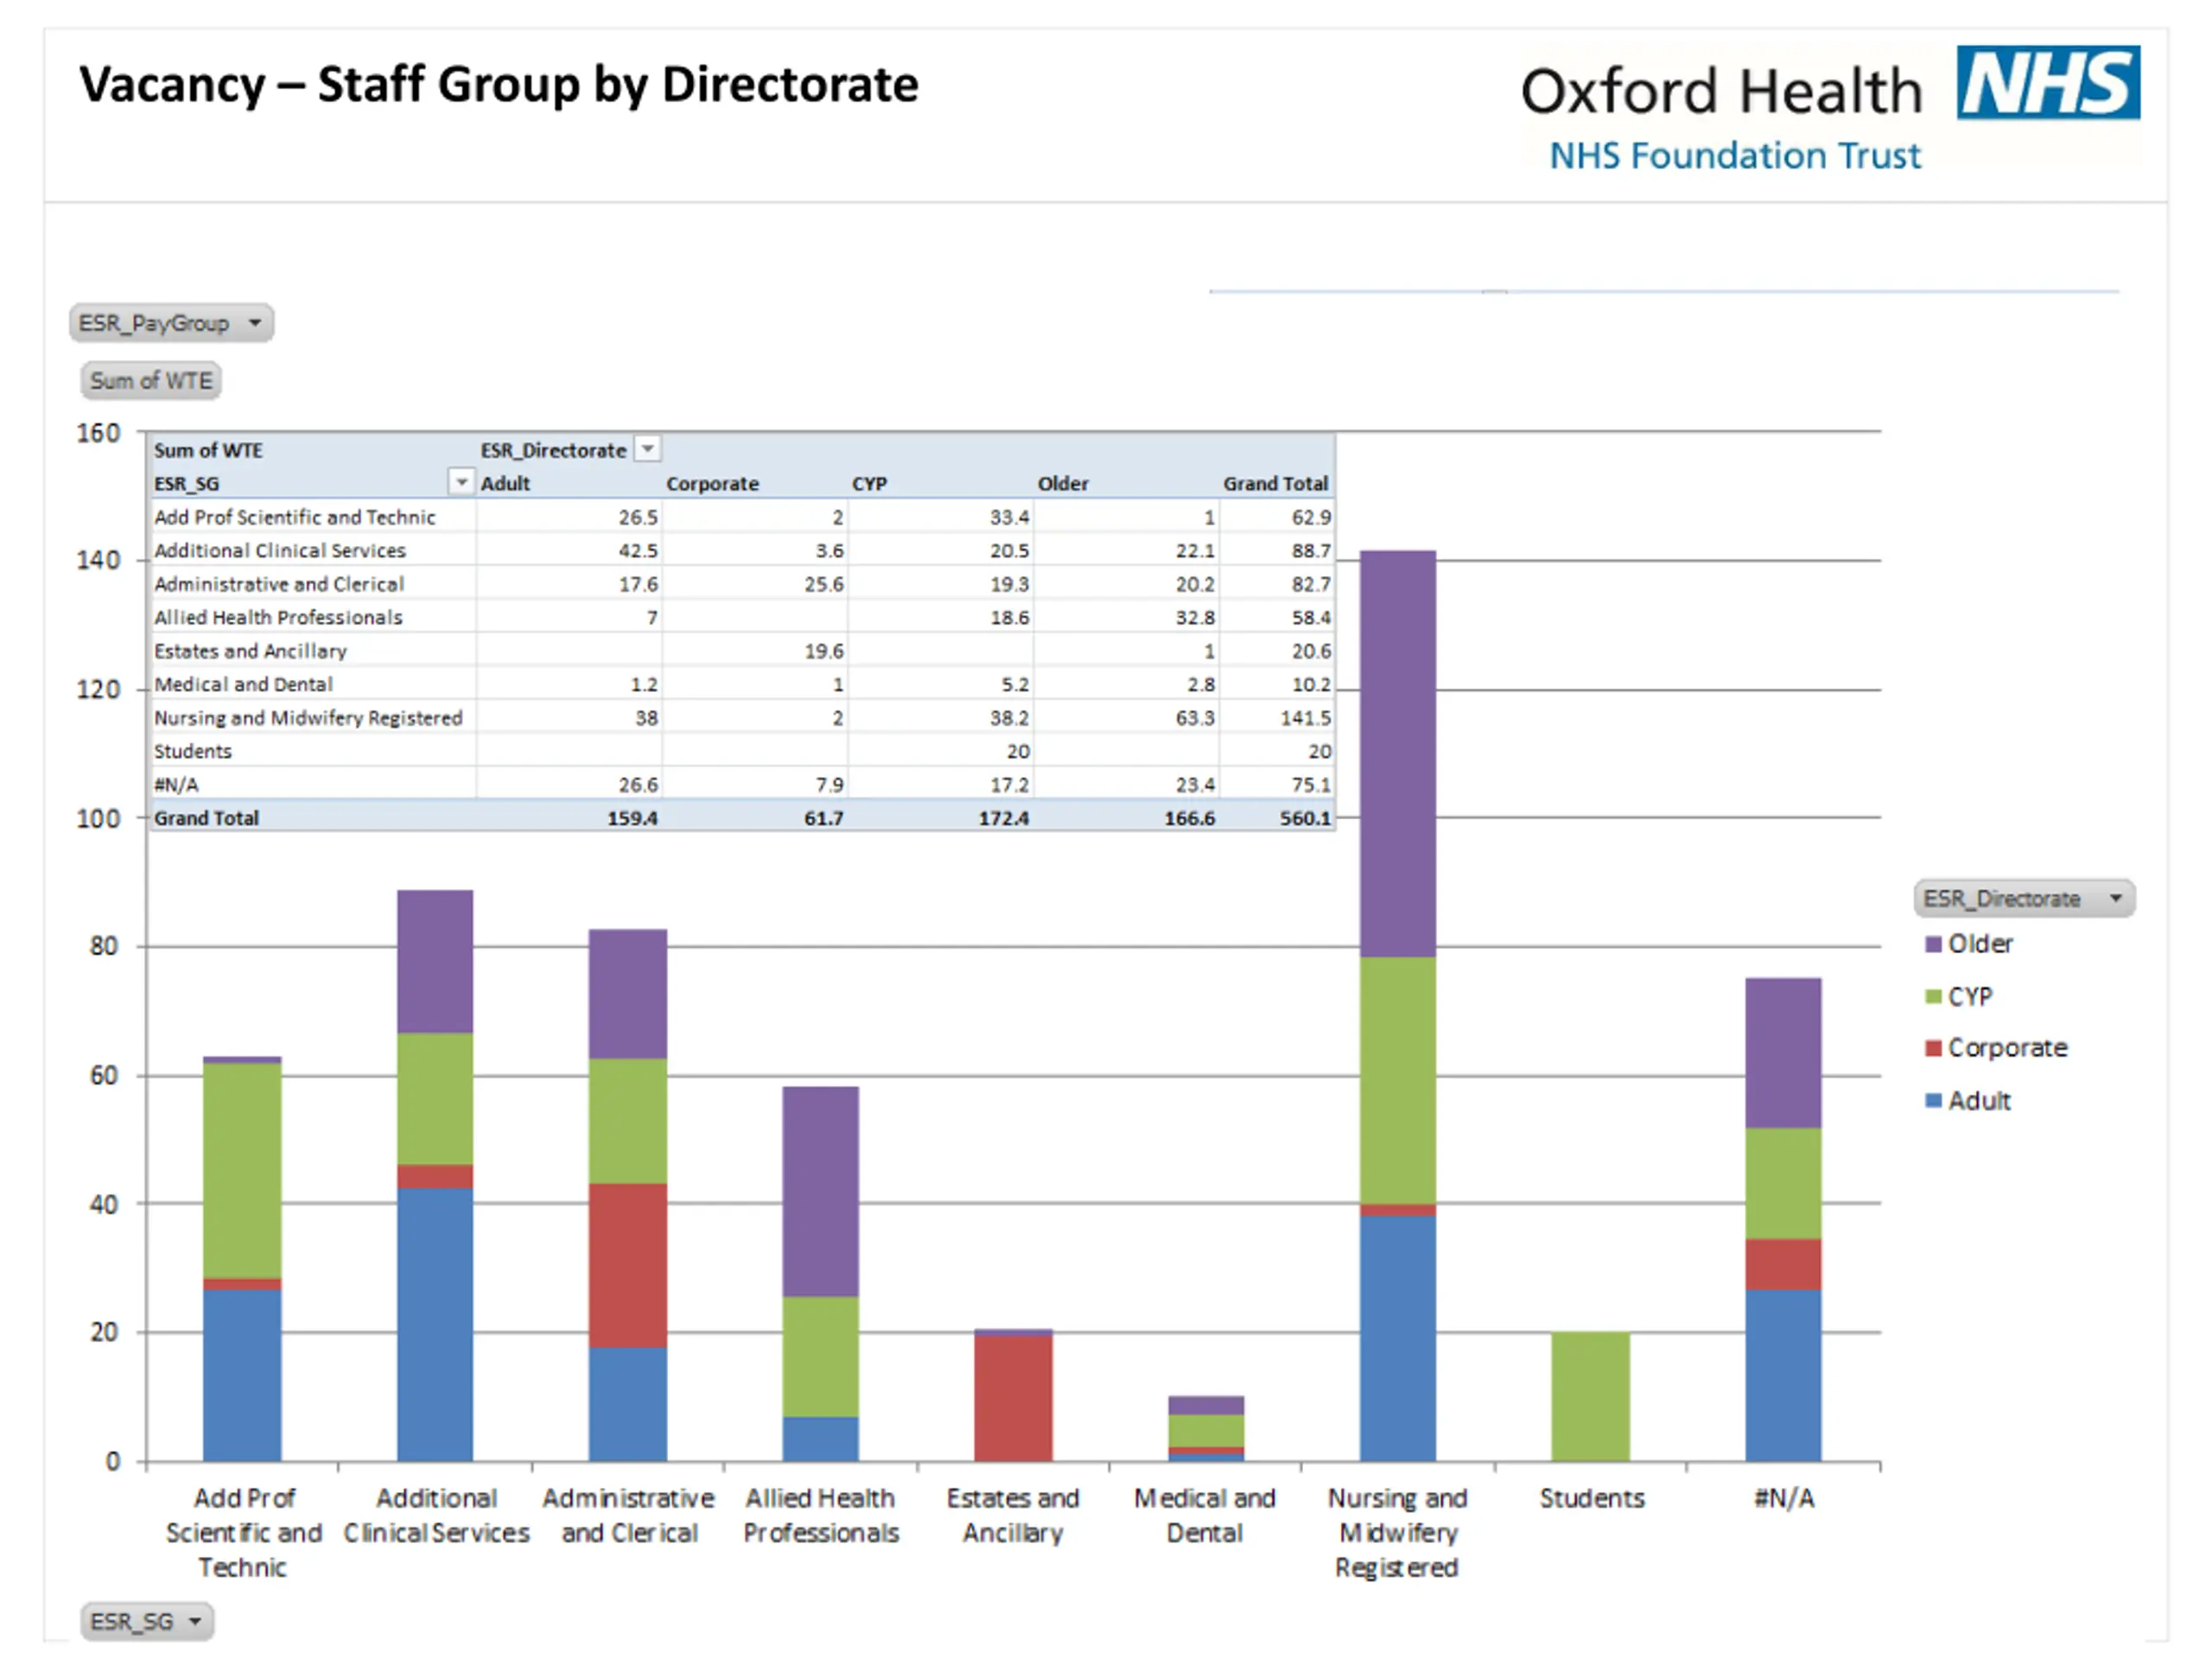Screen dimensions: 2212x1659
Task: Click the Oxford Health heading text
Action: (x=1720, y=91)
